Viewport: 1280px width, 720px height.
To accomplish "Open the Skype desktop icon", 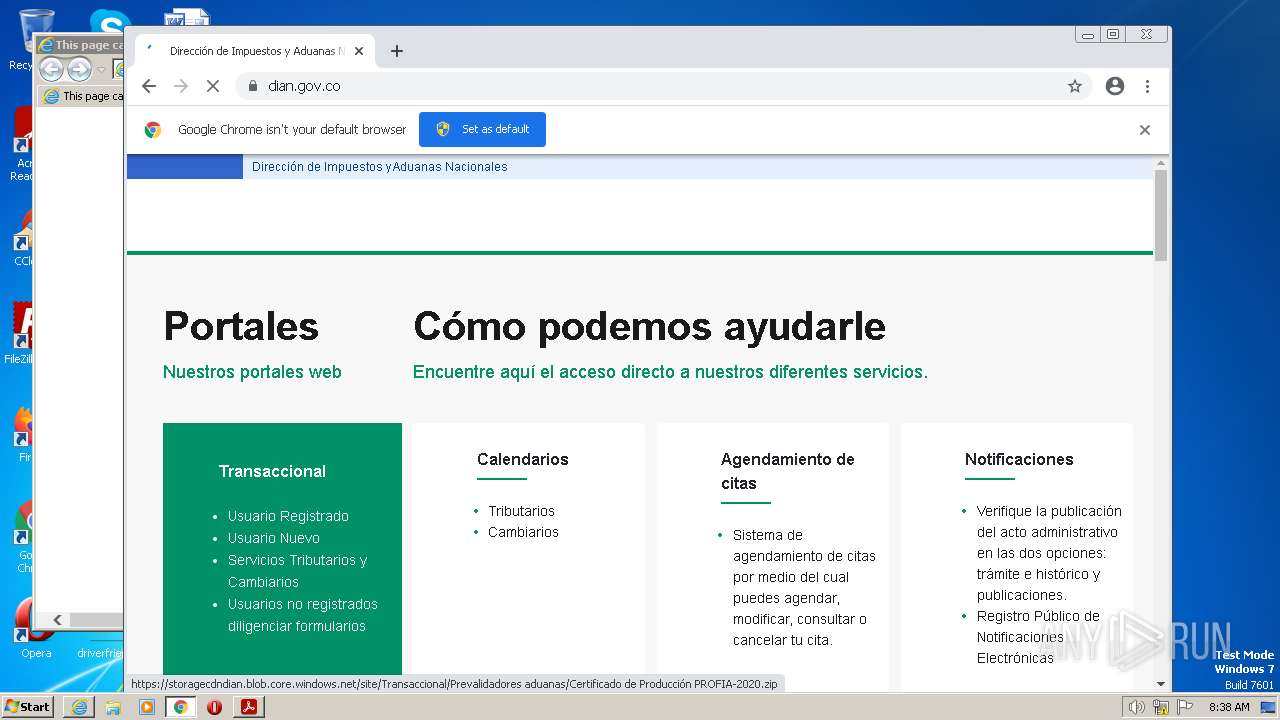I will click(110, 22).
